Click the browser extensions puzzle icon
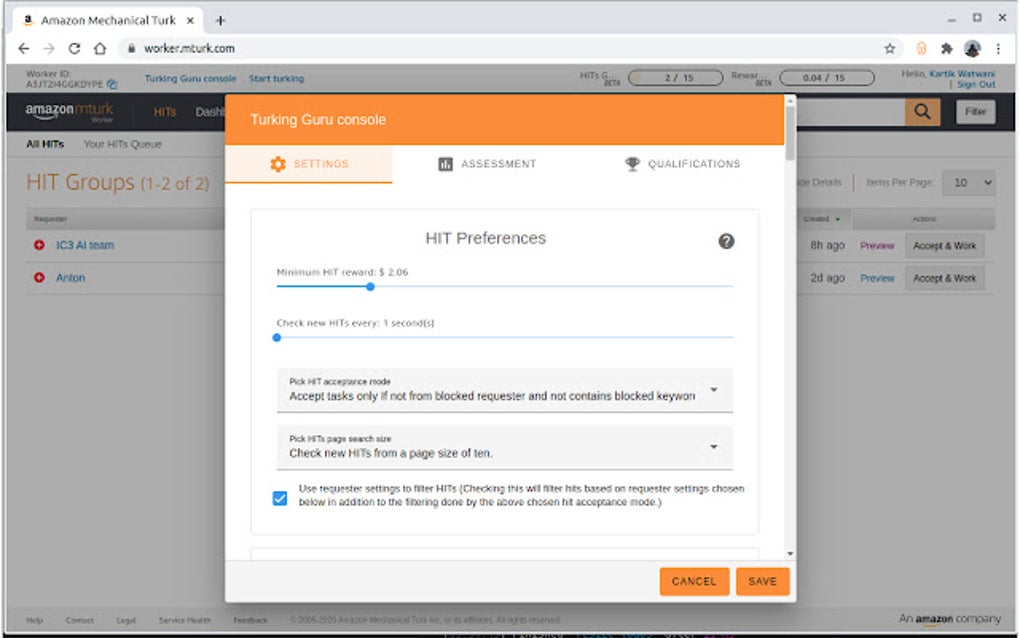The image size is (1020, 638). tap(946, 48)
